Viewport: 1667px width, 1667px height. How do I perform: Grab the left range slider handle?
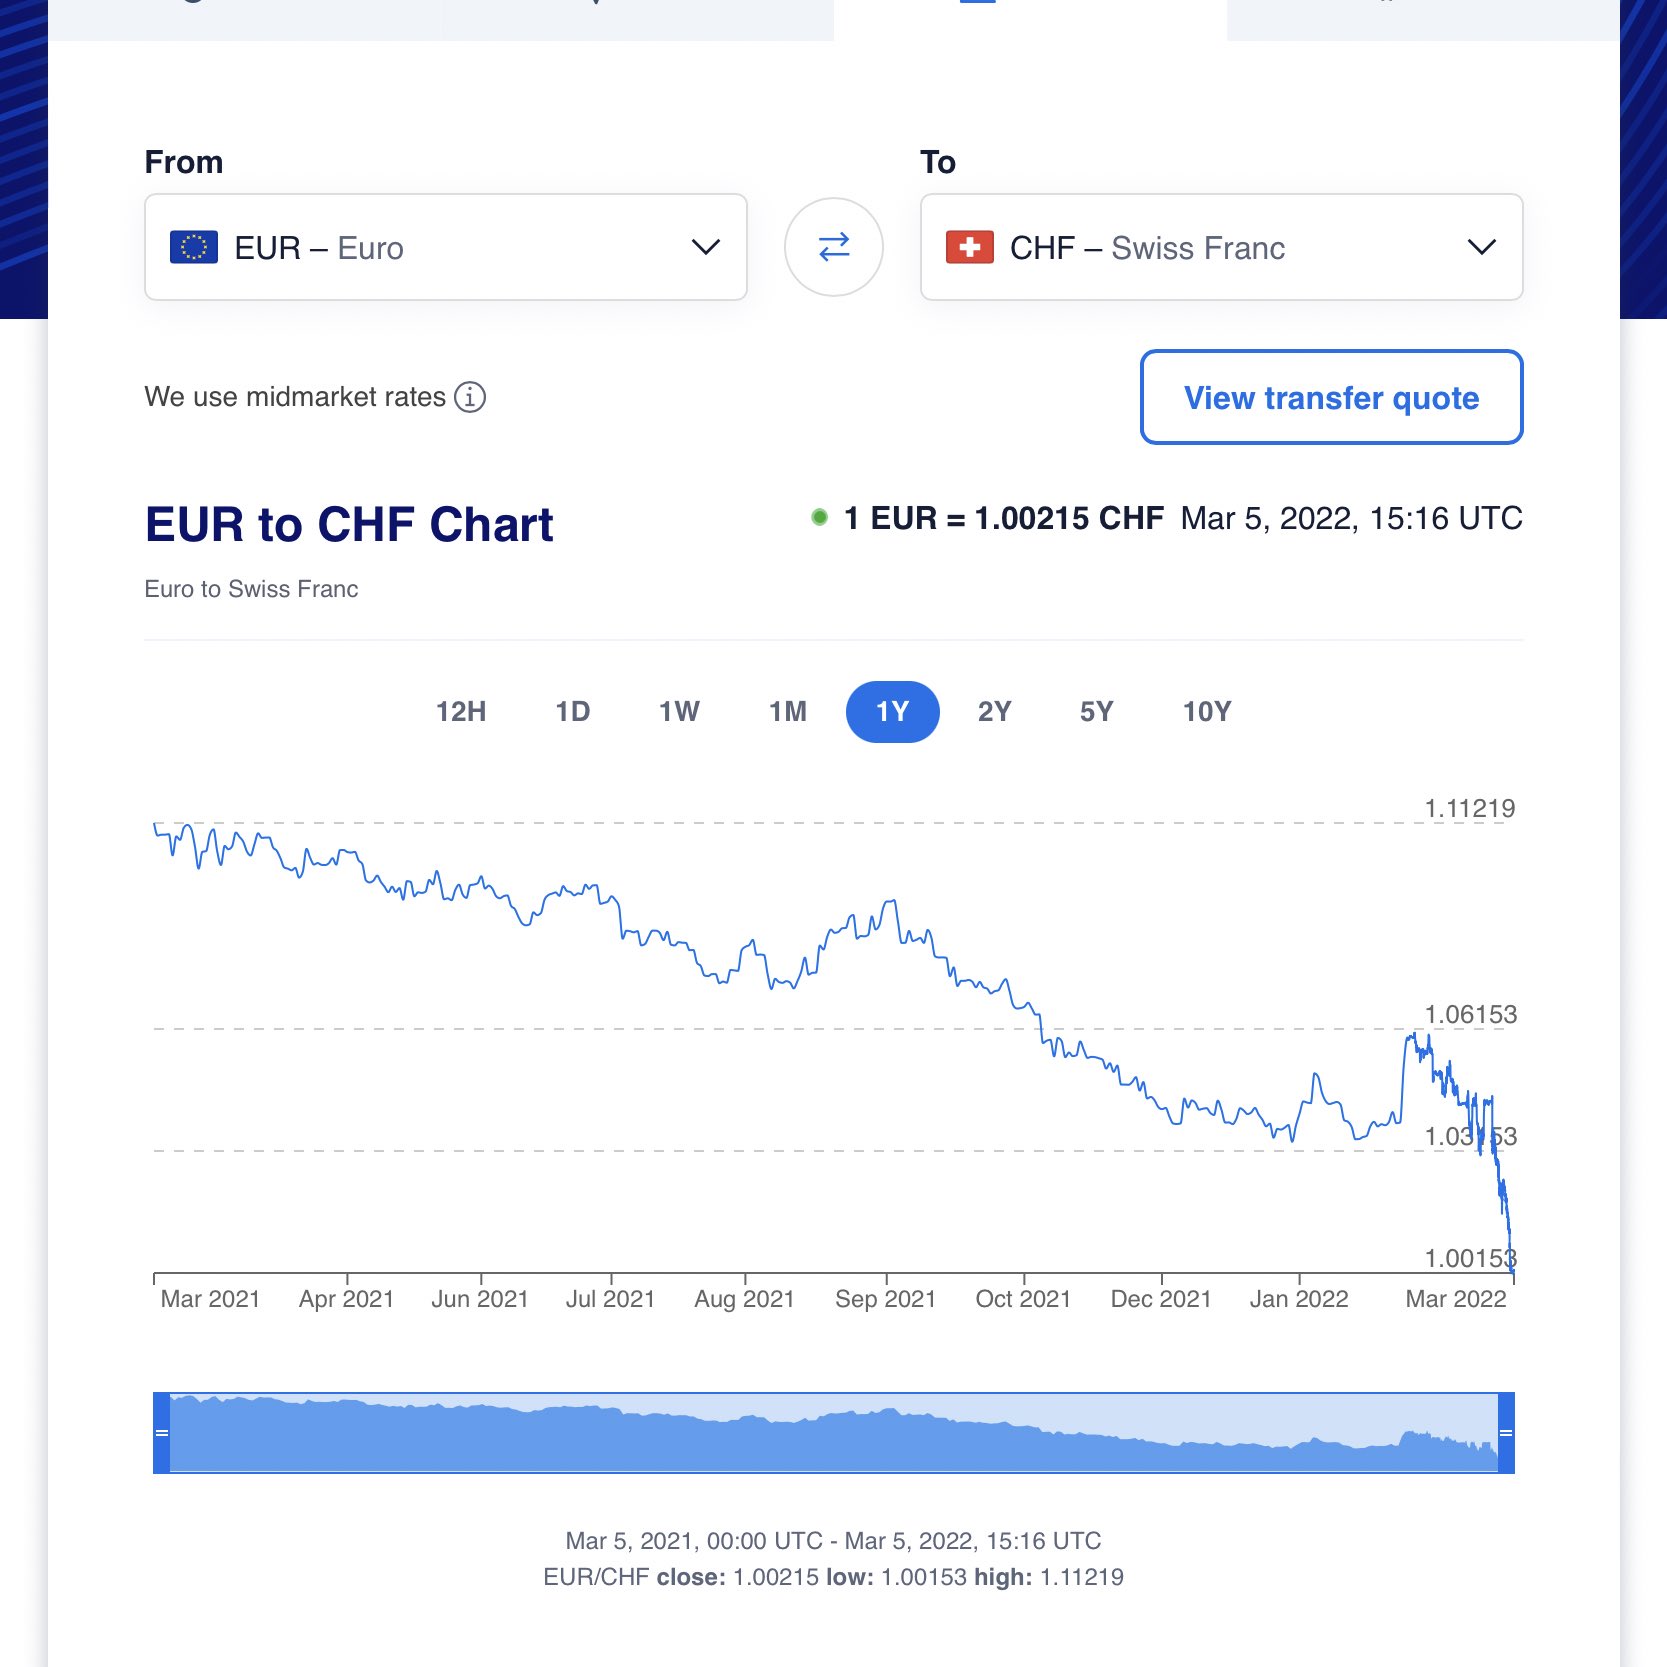click(161, 1433)
